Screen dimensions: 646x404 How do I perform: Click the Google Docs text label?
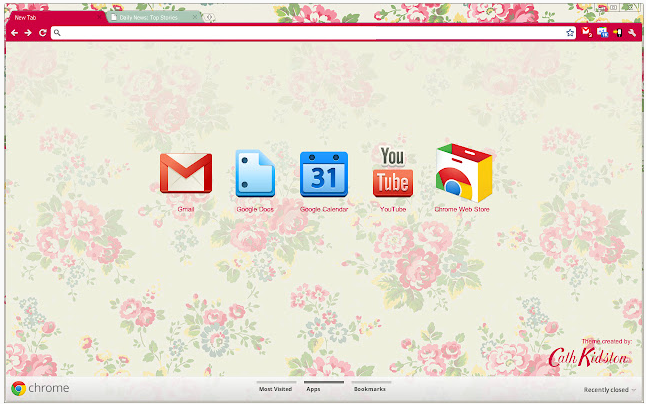point(255,209)
